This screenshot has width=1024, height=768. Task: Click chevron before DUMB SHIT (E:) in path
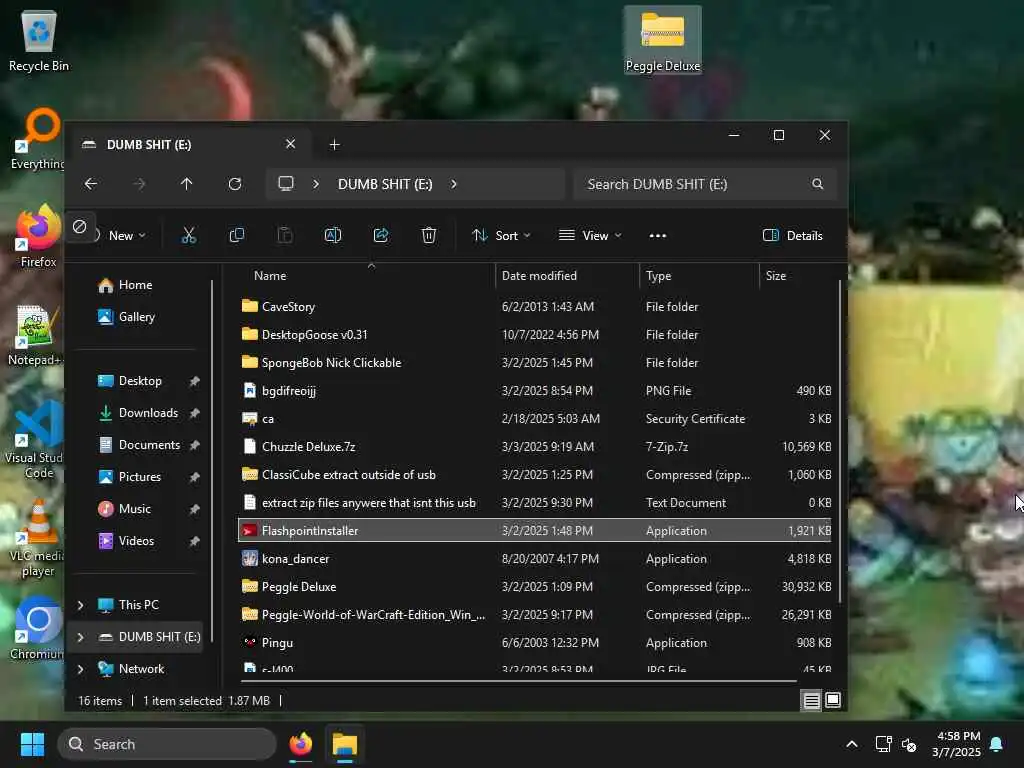click(316, 184)
